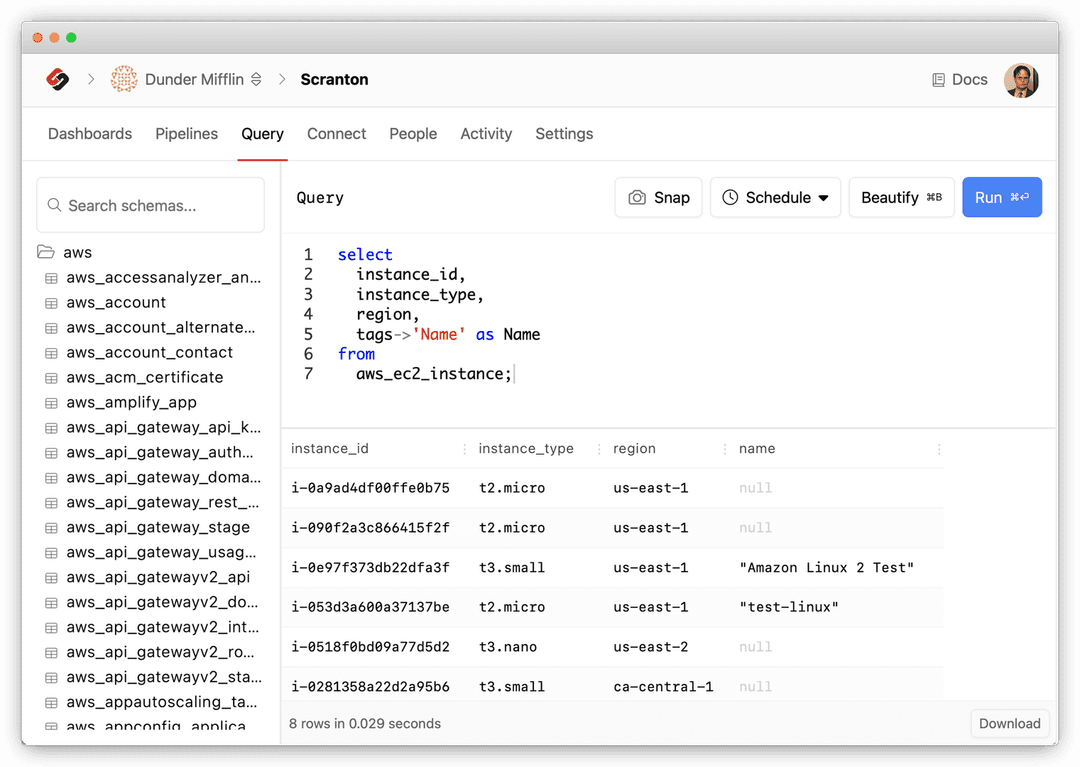Image resolution: width=1080 pixels, height=767 pixels.
Task: Open the Dunder Mifflin workspace switcher
Action: click(255, 79)
